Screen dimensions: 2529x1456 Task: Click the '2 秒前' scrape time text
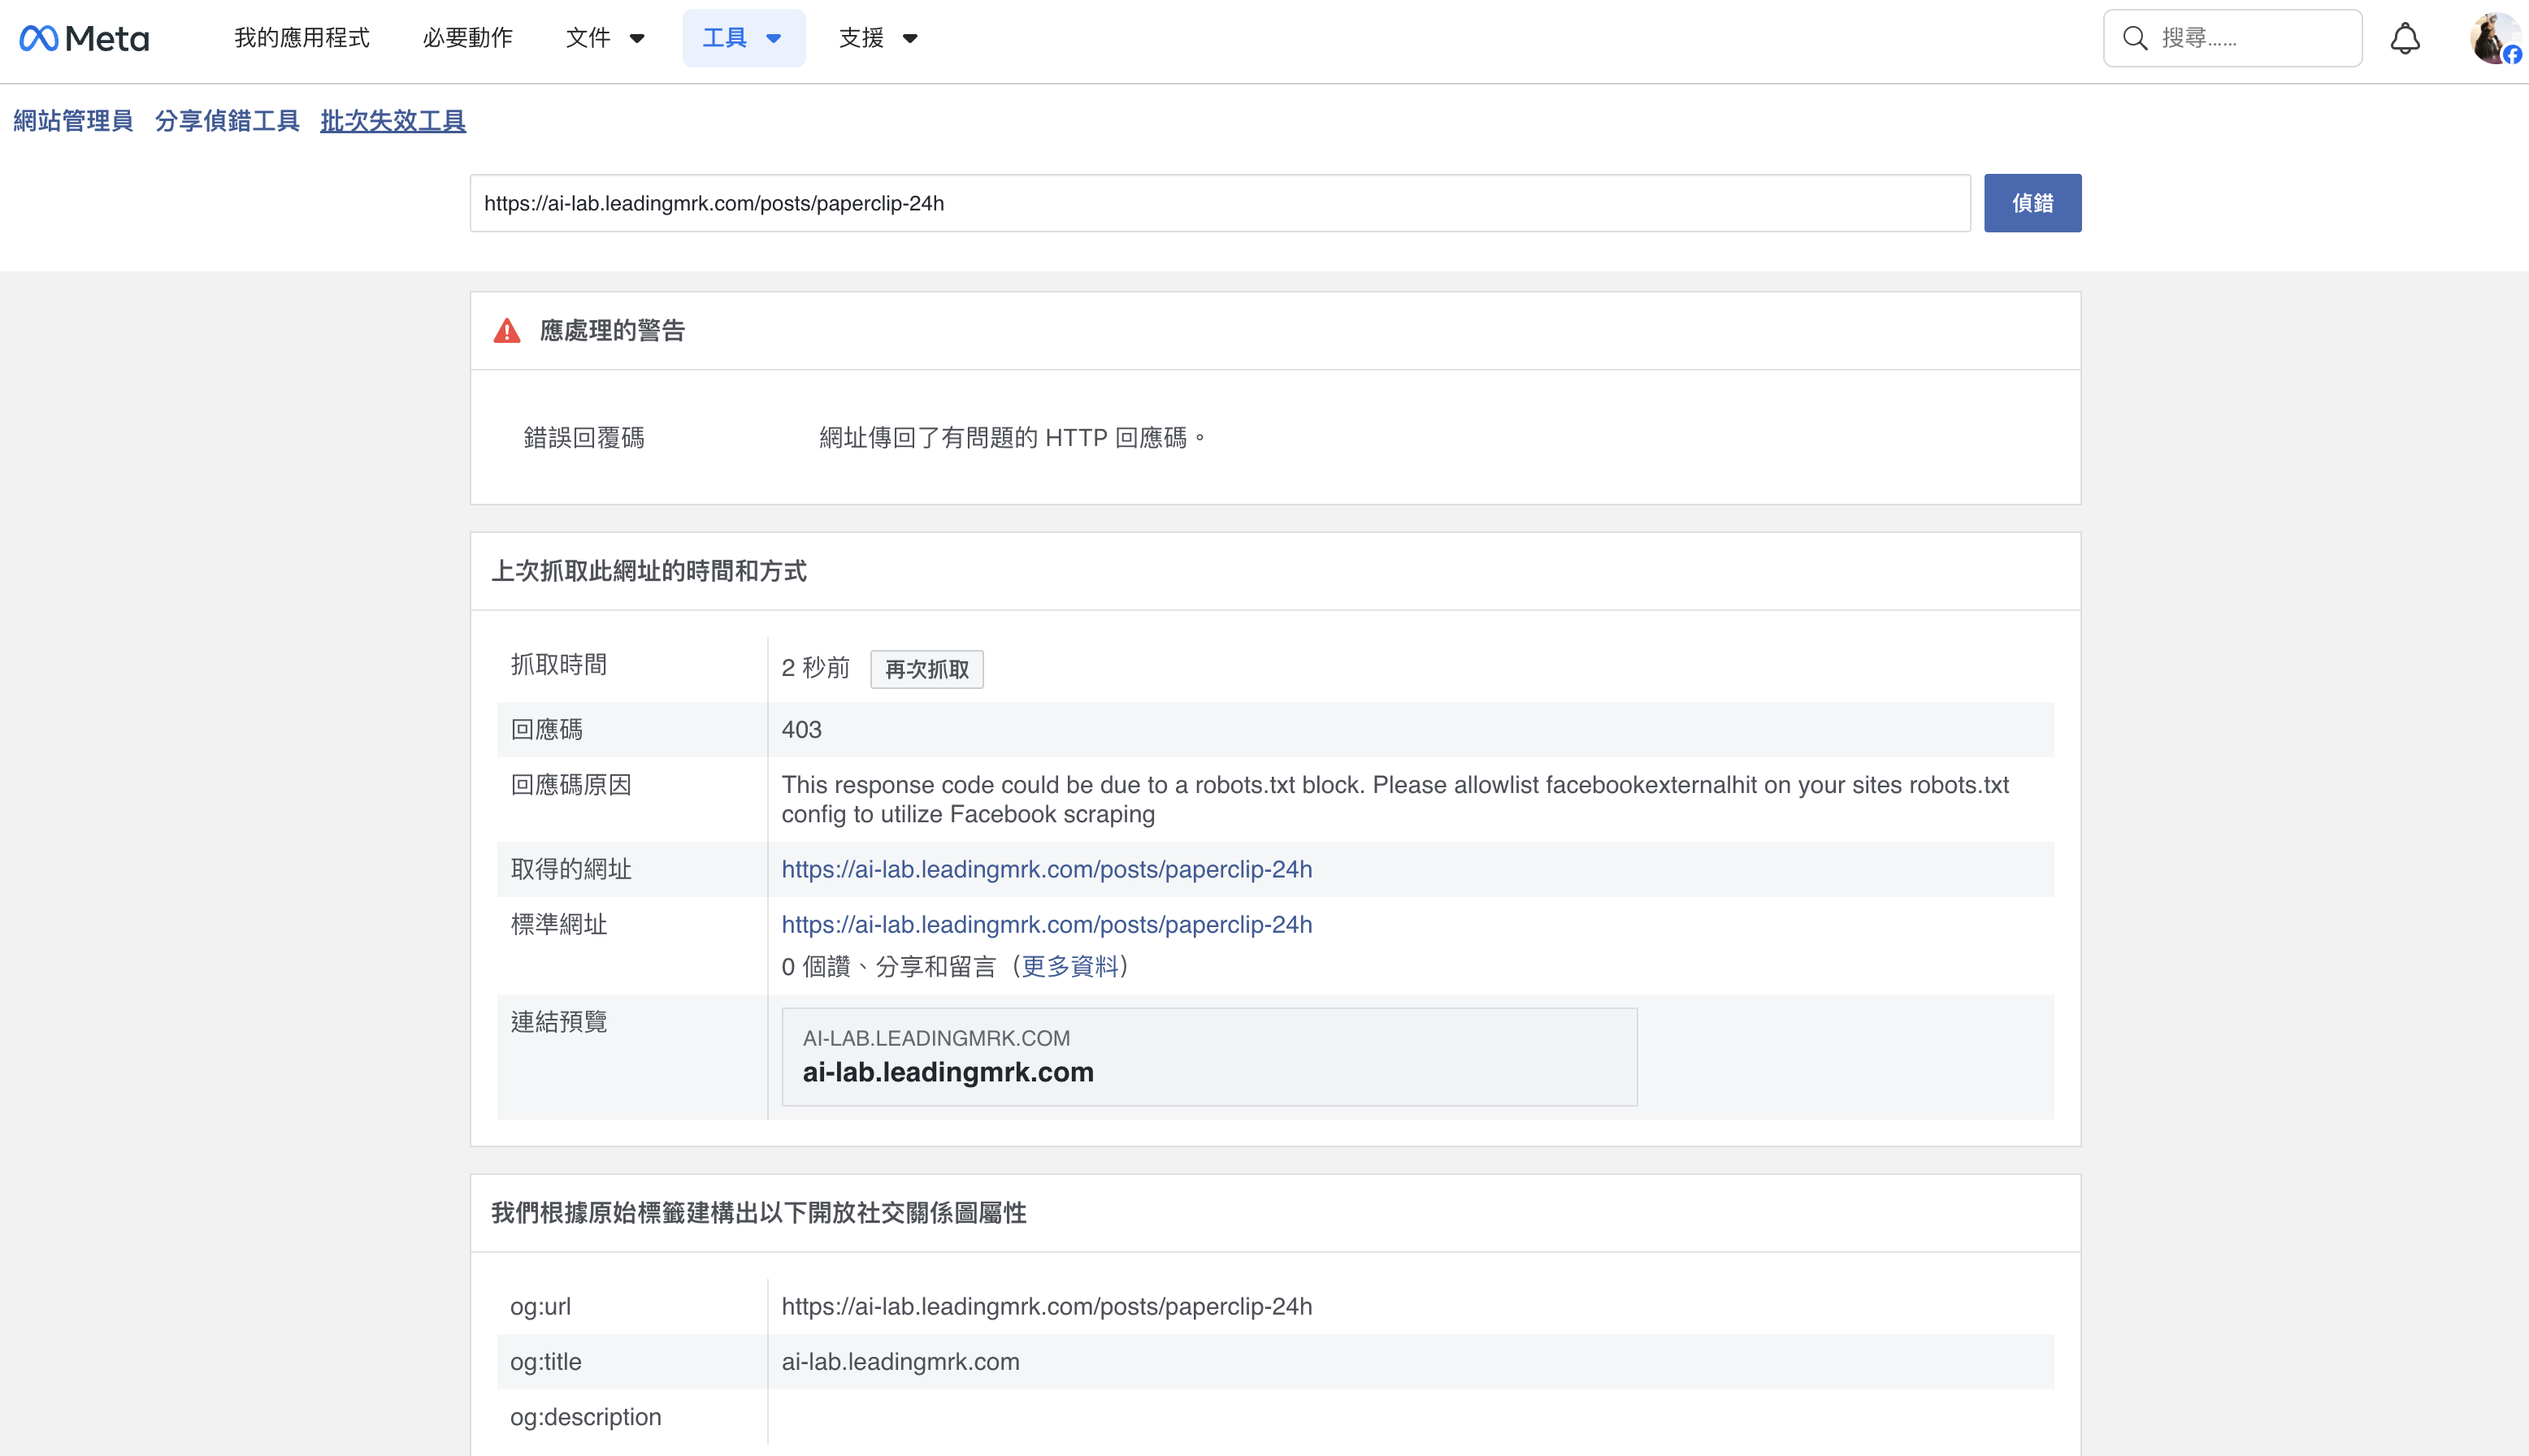pos(815,668)
